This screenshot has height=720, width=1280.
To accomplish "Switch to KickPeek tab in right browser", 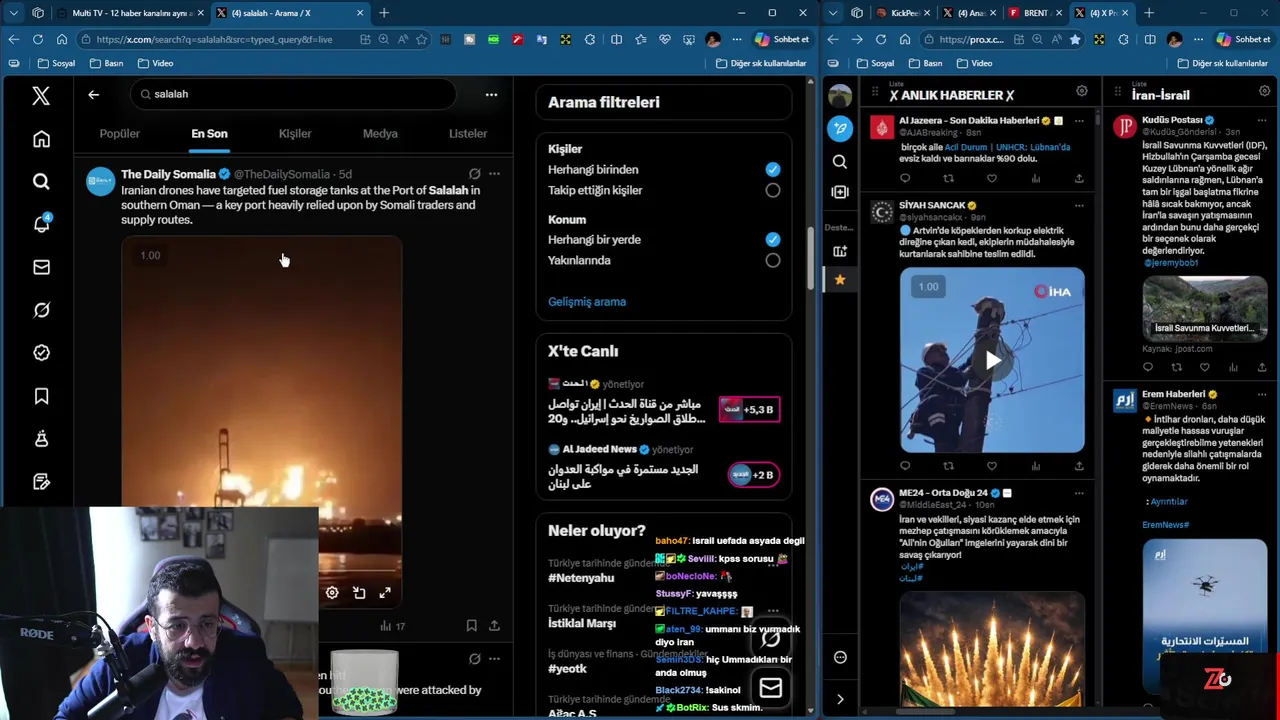I will pos(903,13).
